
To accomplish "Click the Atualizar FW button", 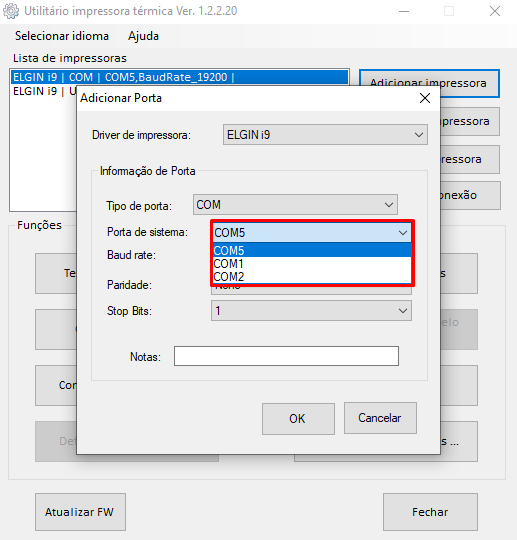I will tap(80, 512).
